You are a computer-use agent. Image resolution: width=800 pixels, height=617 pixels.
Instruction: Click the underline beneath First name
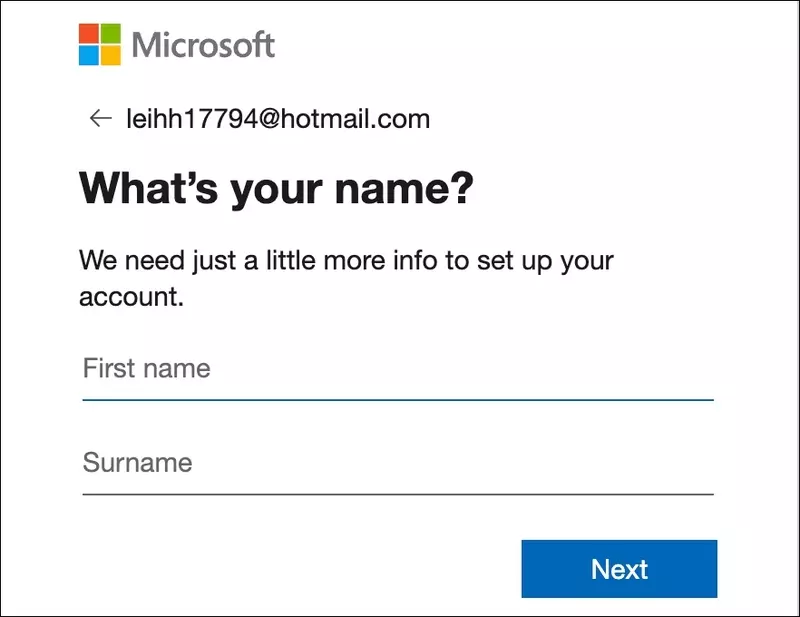pos(398,400)
